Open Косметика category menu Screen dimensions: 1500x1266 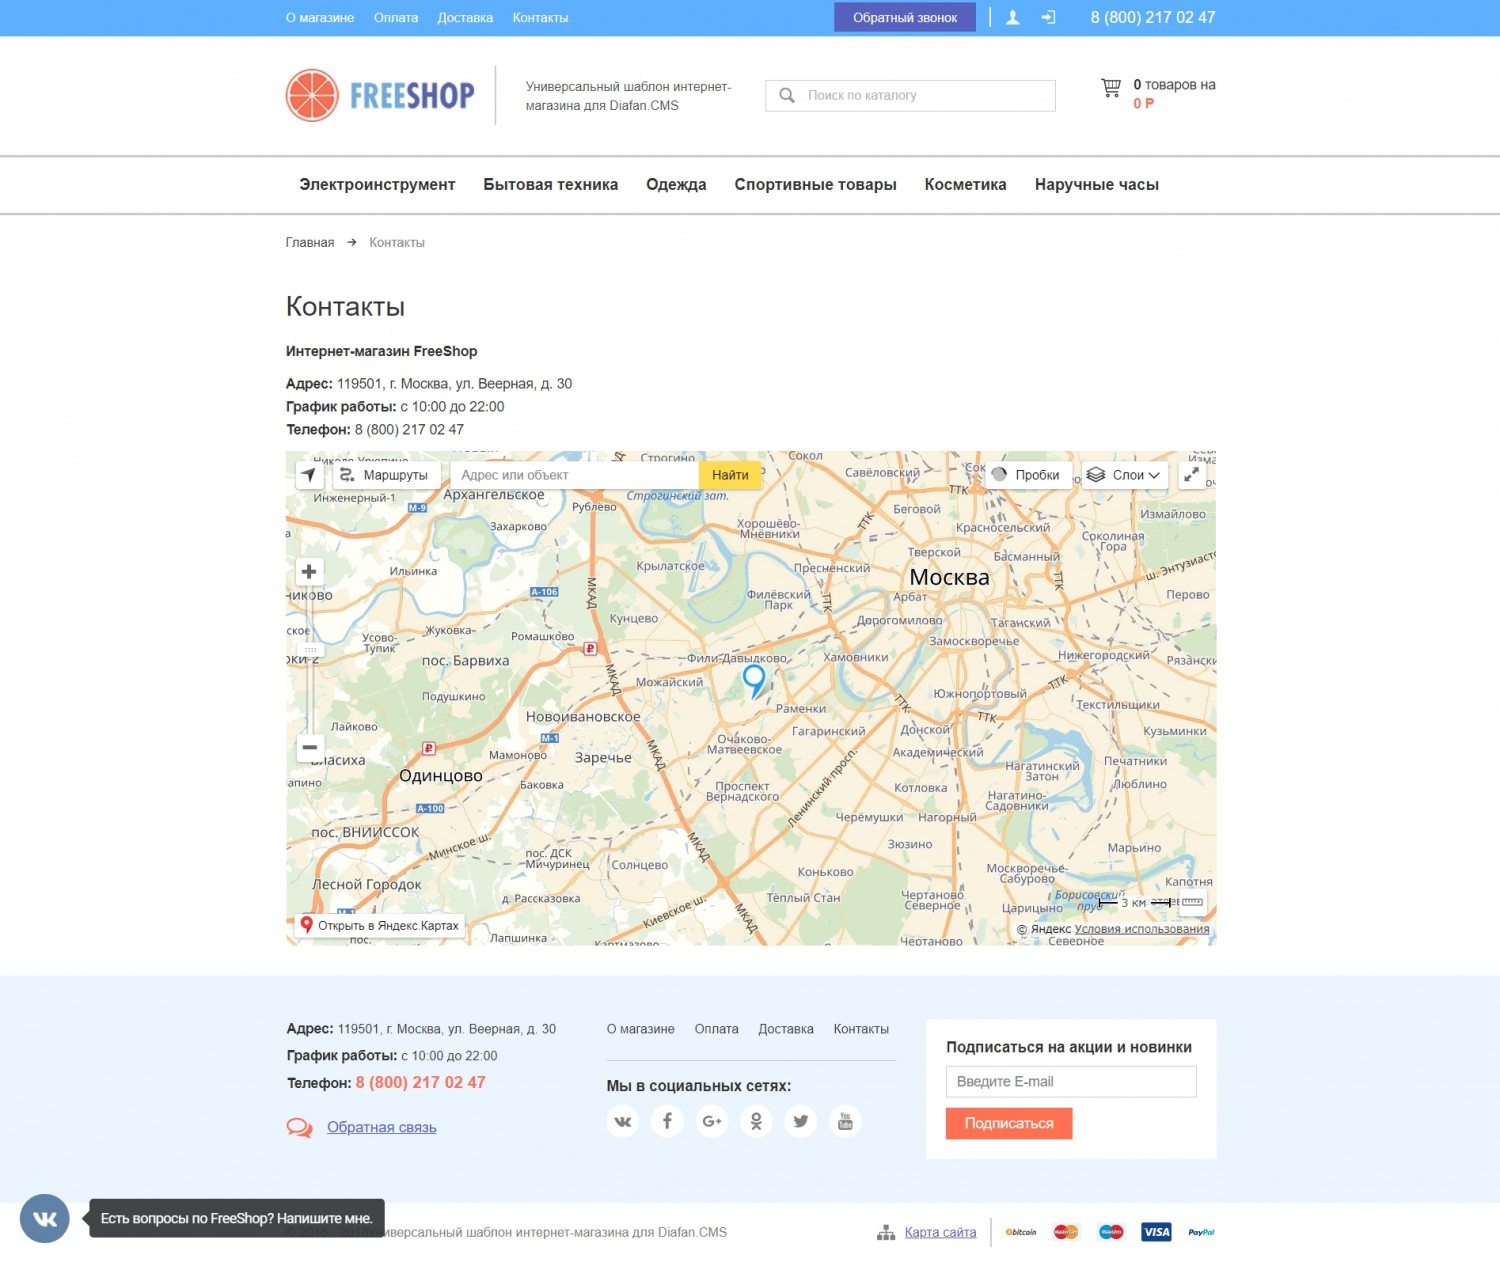[x=965, y=185]
